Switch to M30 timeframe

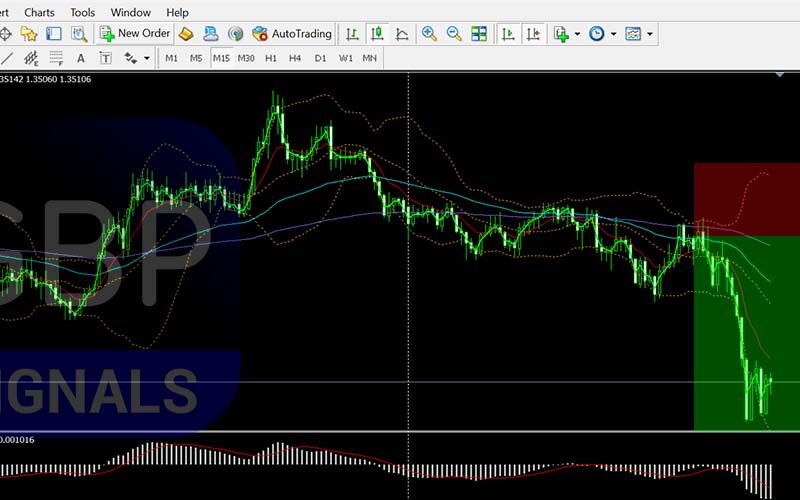point(246,58)
